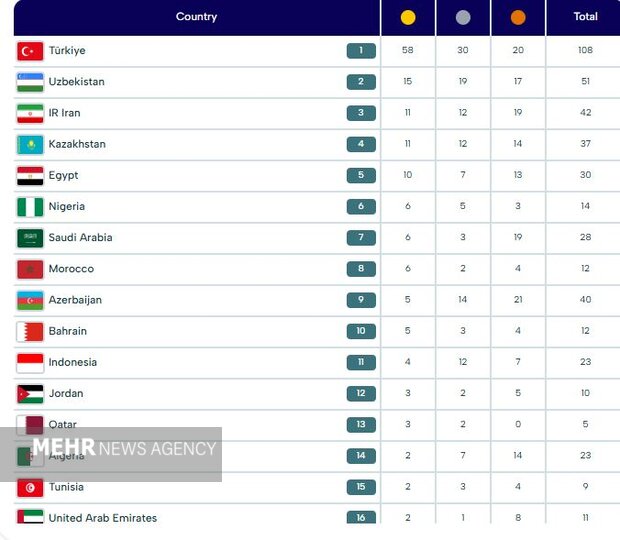620x540 pixels.
Task: Click the Morocco flag icon
Action: coord(30,269)
